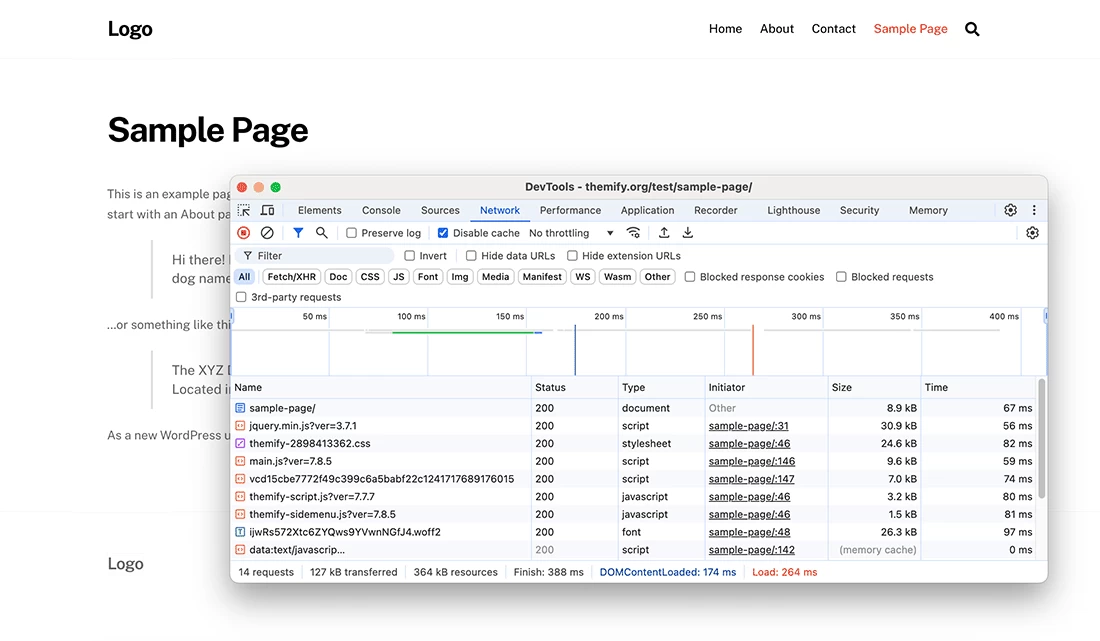Click the About link in site navigation
This screenshot has height=641, width=1100.
tap(776, 29)
